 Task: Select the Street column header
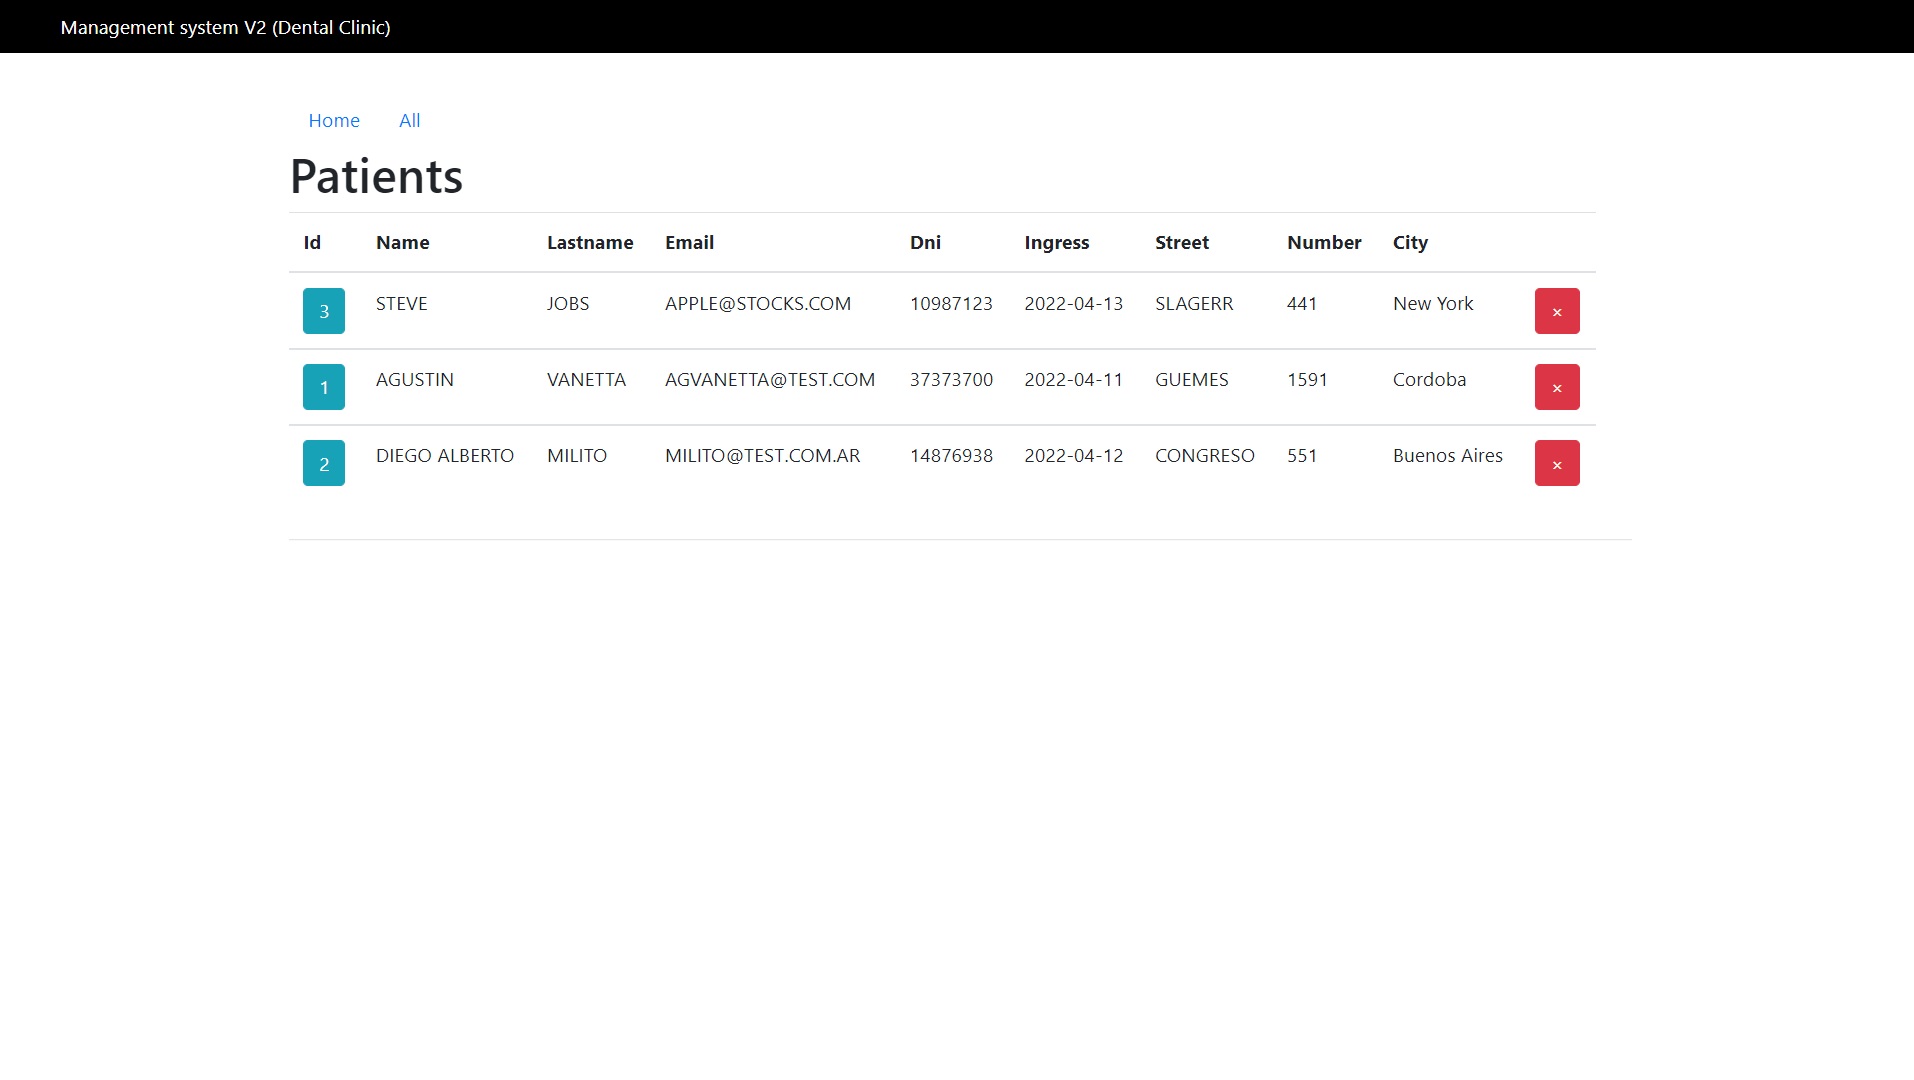click(x=1182, y=242)
